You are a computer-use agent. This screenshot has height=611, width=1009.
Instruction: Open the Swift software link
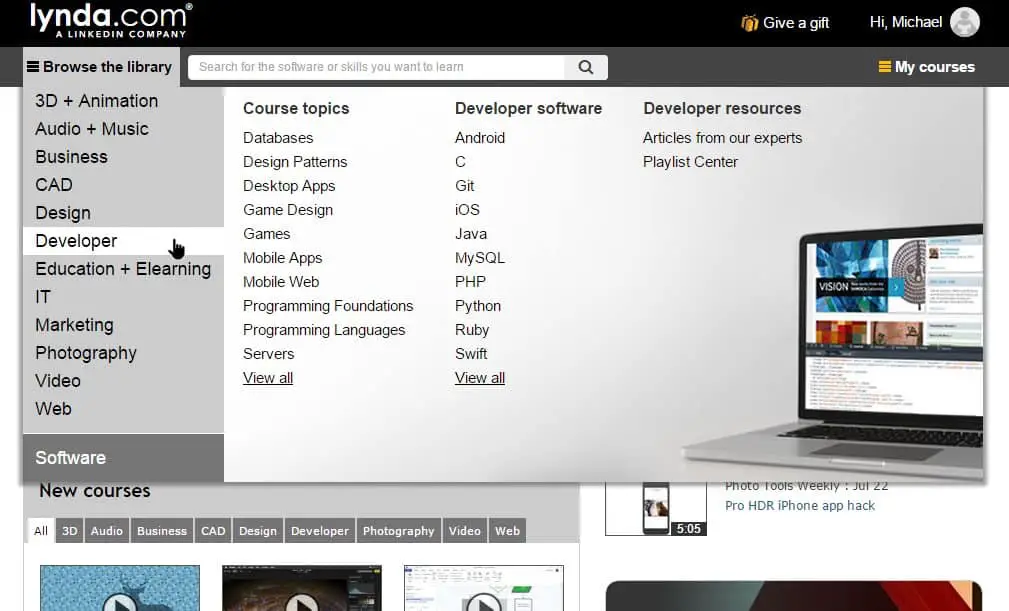pos(471,354)
